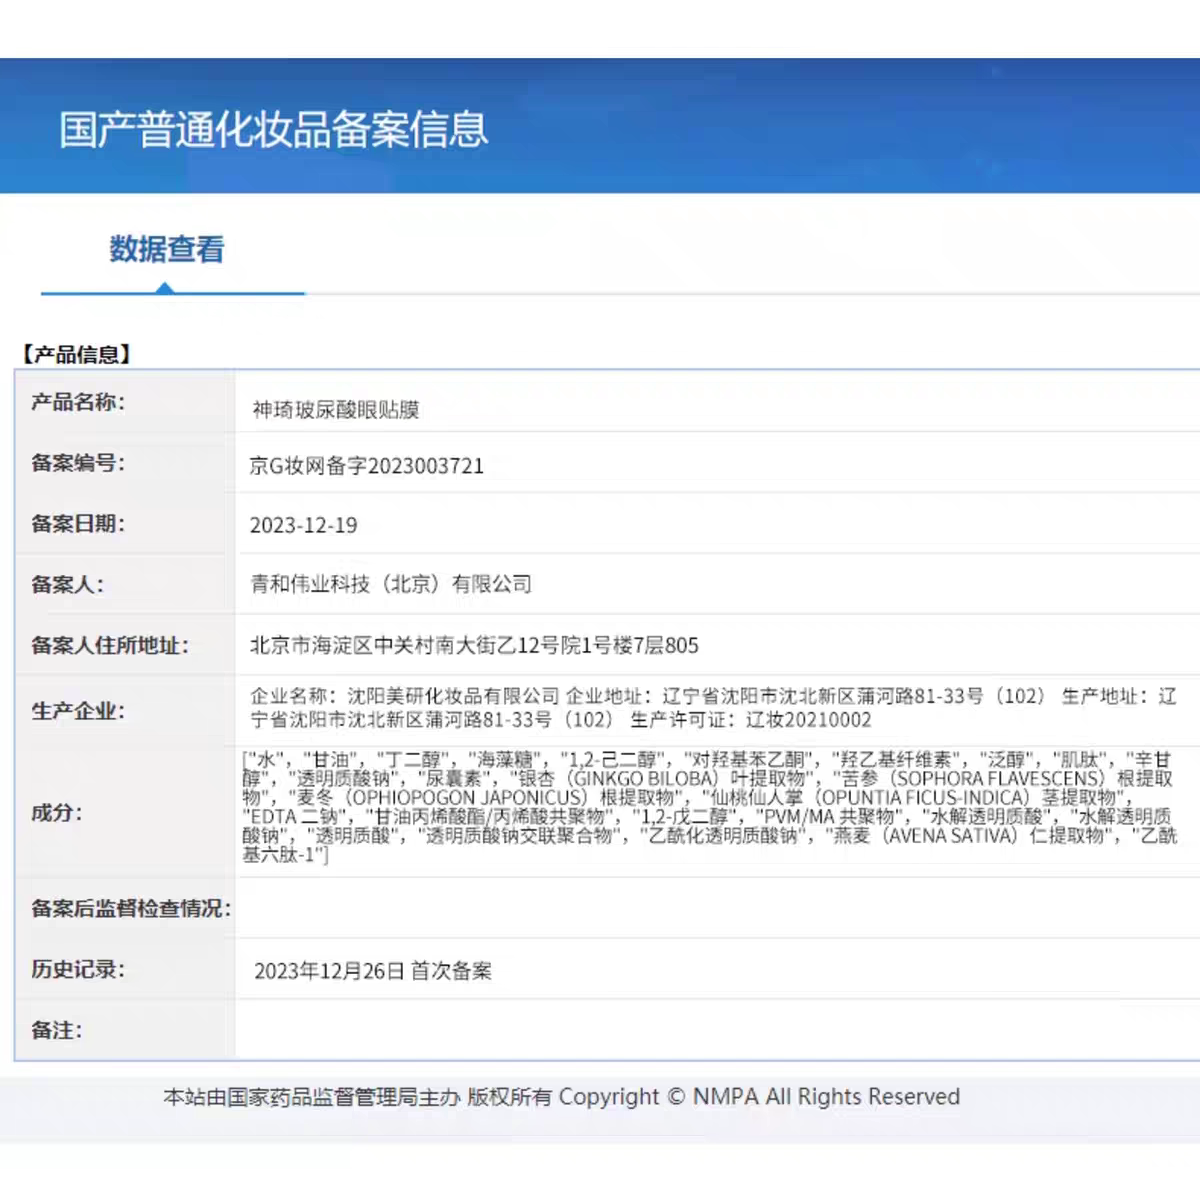The width and height of the screenshot is (1200, 1200).
Task: Select the record 2023年12月26日 首次备案
Action: (373, 971)
